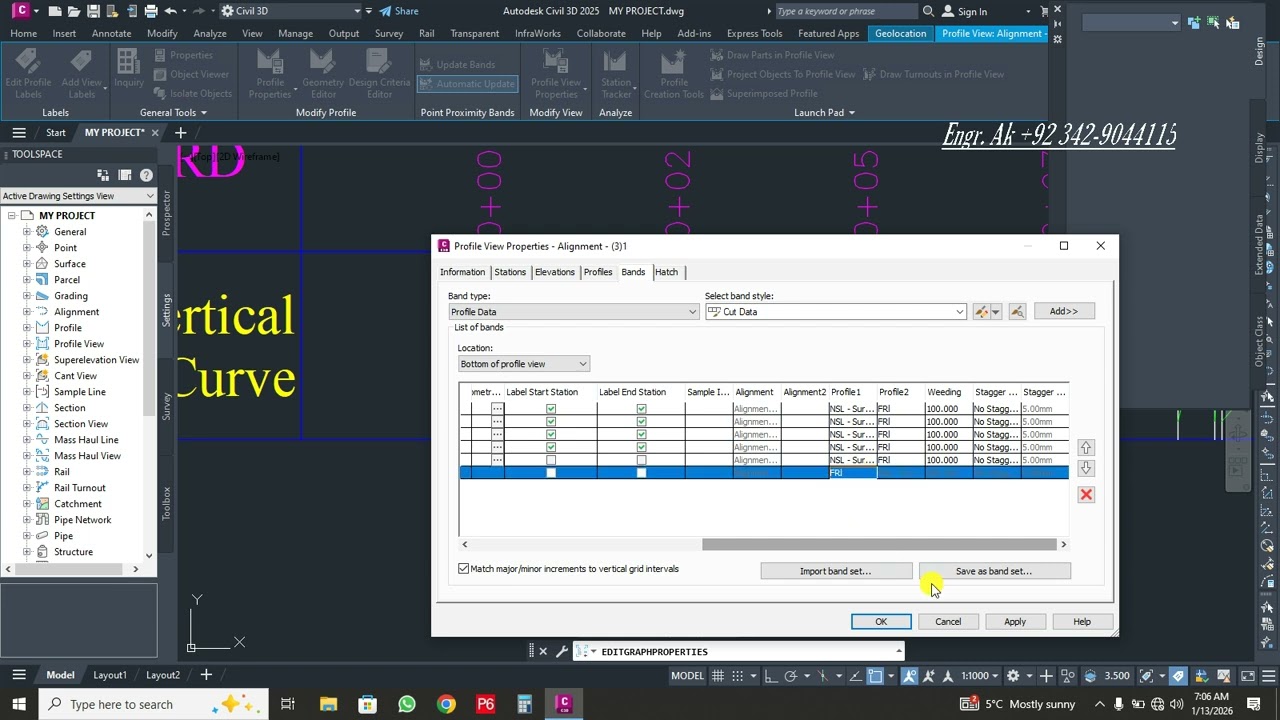Click the Plot printer icon in quick access toolbar
The image size is (1280, 720).
click(x=151, y=11)
